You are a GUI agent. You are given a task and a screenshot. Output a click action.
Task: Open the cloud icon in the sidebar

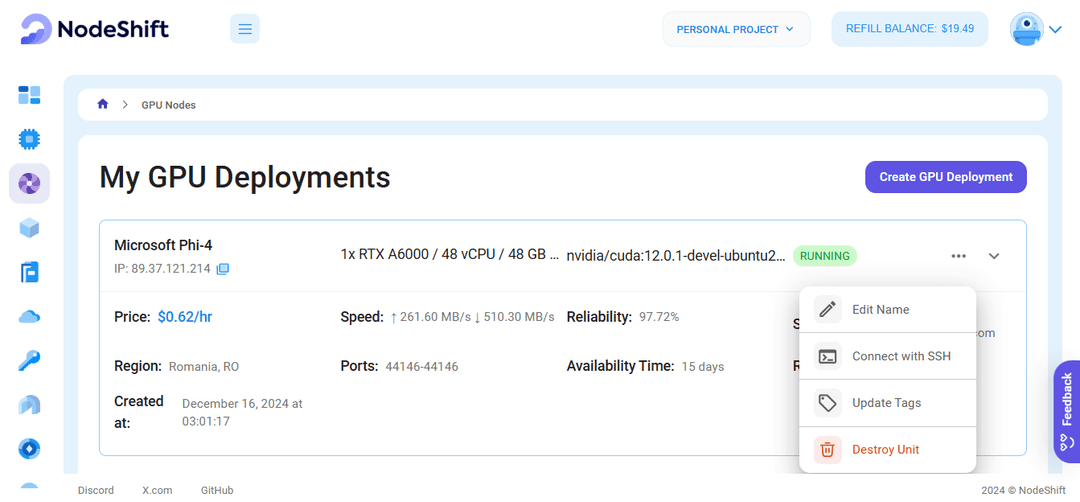point(29,316)
